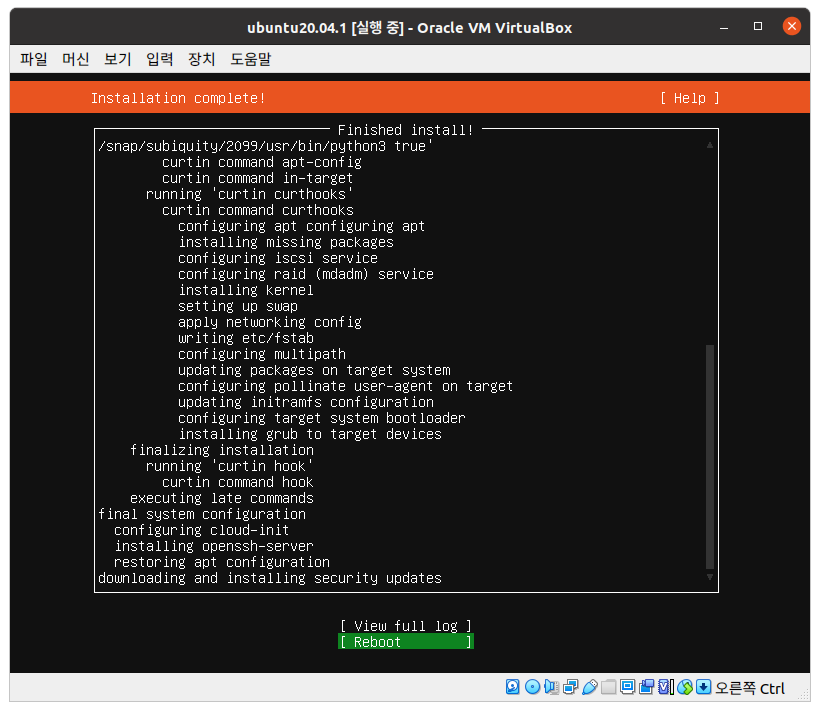Click the shared folders status icon
Viewport: 820px width, 711px height.
click(x=608, y=686)
